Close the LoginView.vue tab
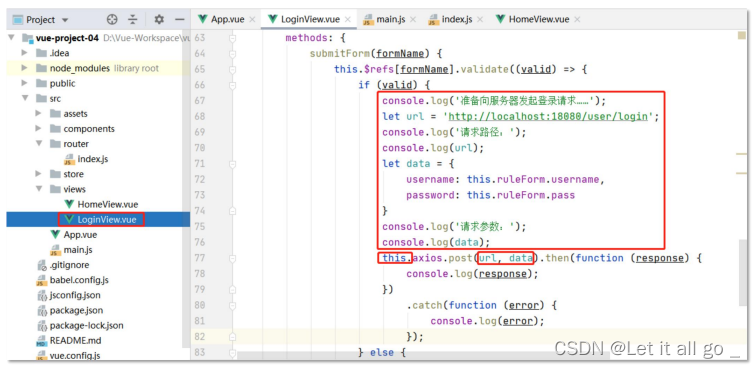This screenshot has width=755, height=368. pos(348,20)
